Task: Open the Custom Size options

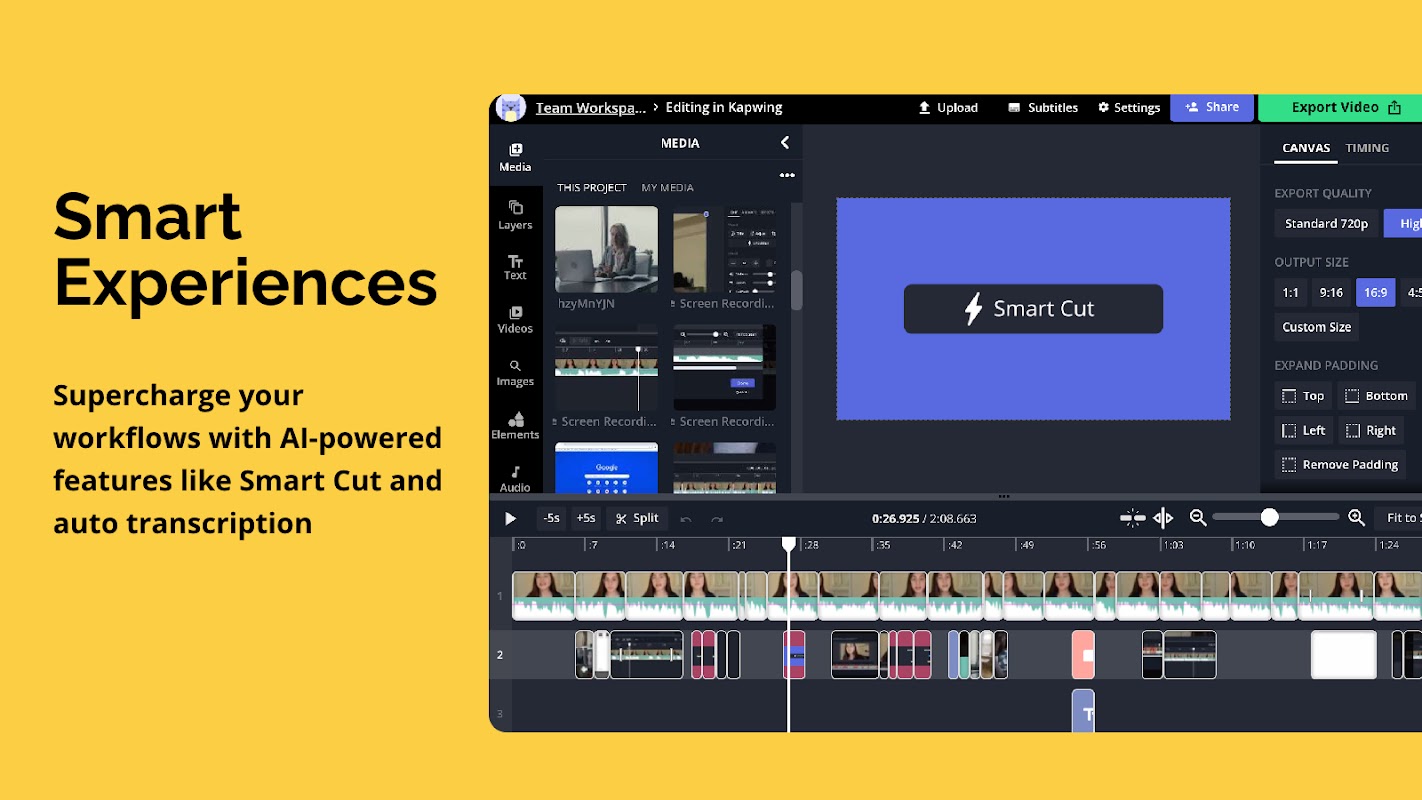Action: (x=1316, y=327)
